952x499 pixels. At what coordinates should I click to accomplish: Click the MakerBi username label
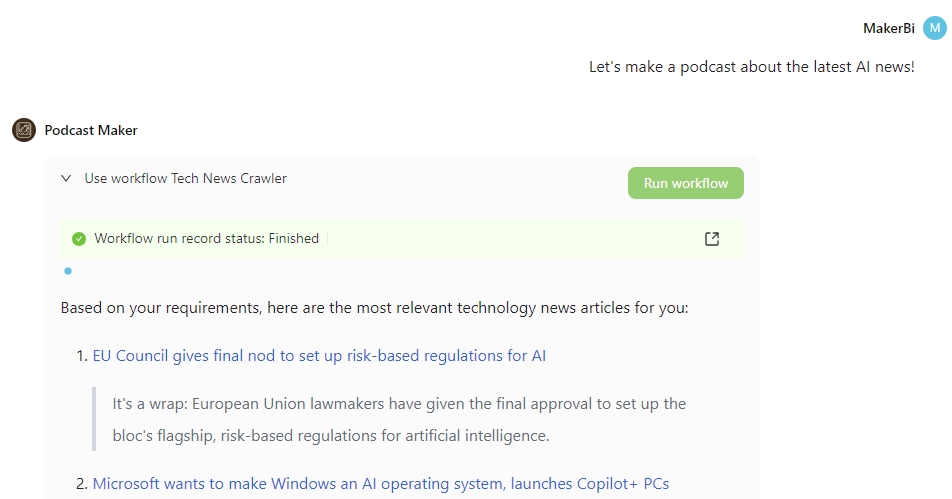888,28
